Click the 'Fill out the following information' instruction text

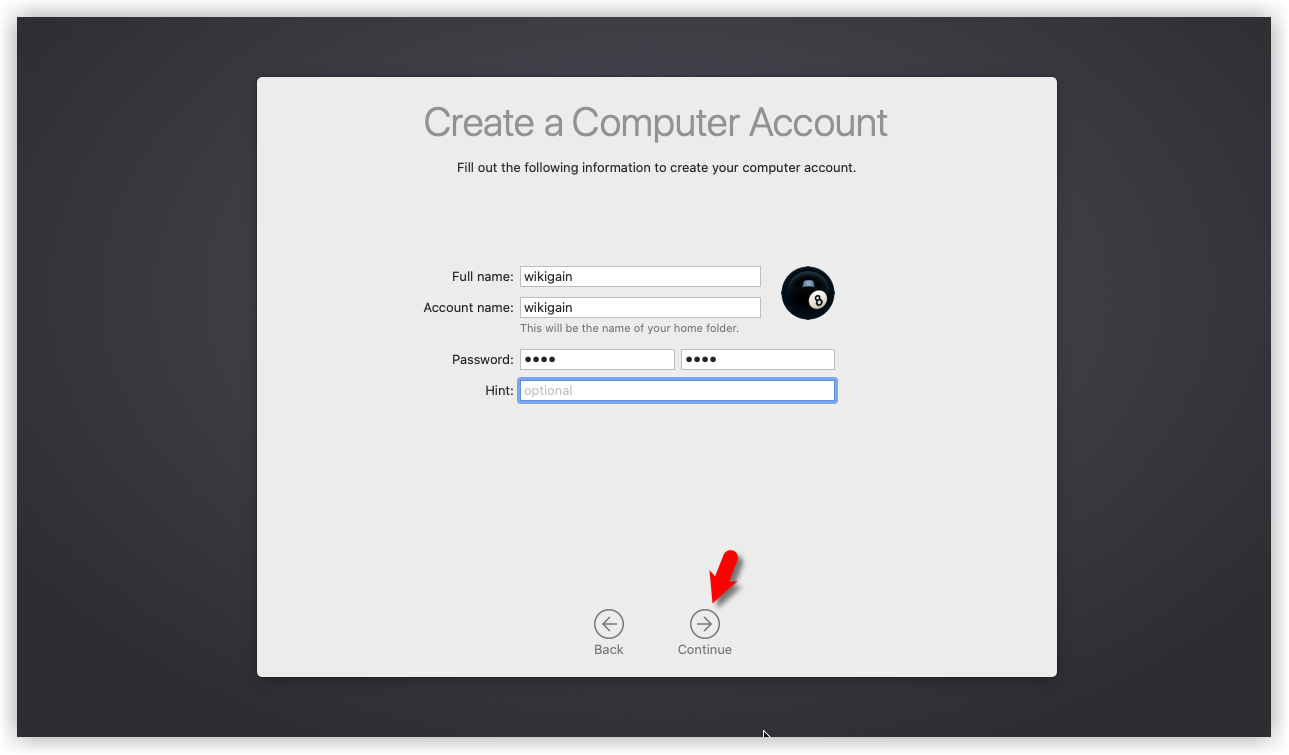[x=656, y=168]
